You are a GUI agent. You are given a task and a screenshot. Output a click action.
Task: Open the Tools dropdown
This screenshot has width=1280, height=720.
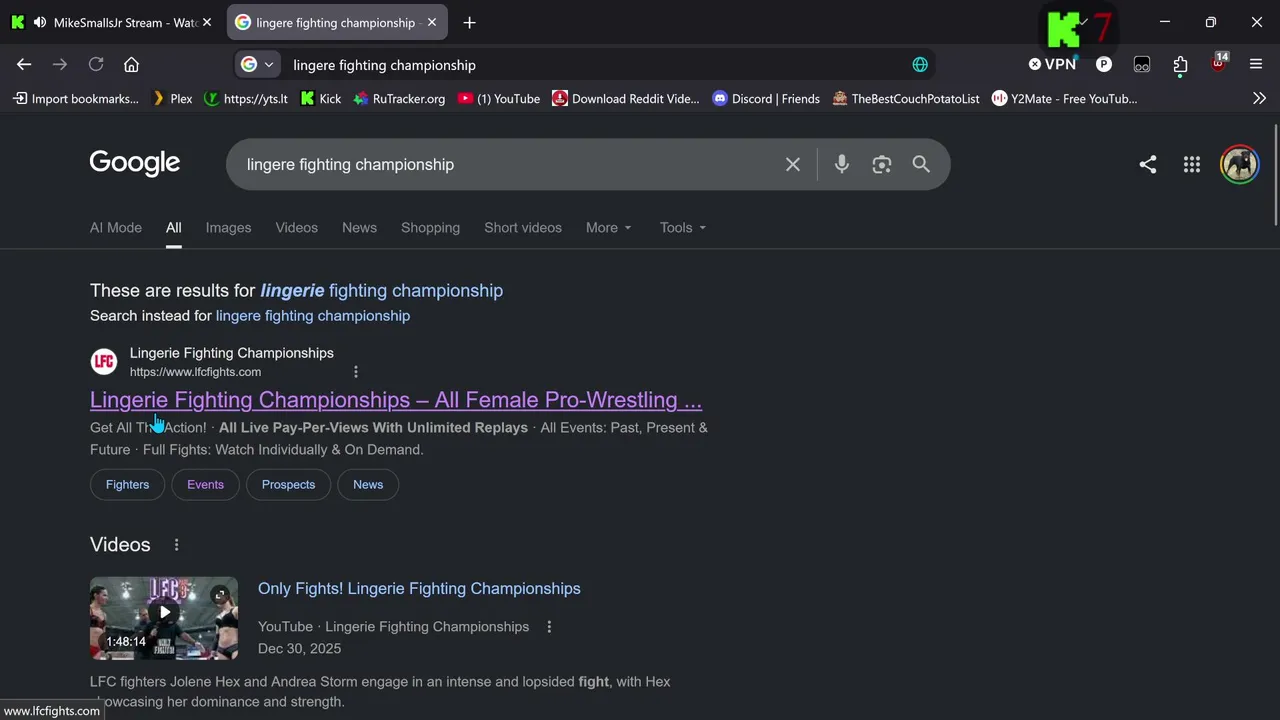683,227
